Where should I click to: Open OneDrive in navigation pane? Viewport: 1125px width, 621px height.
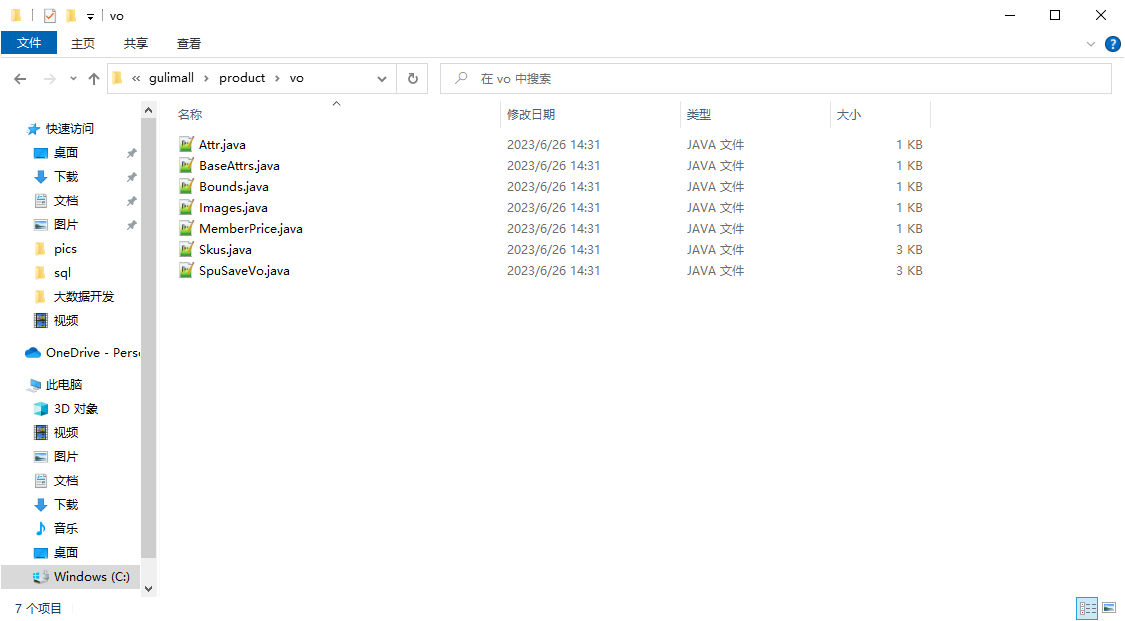pos(90,353)
